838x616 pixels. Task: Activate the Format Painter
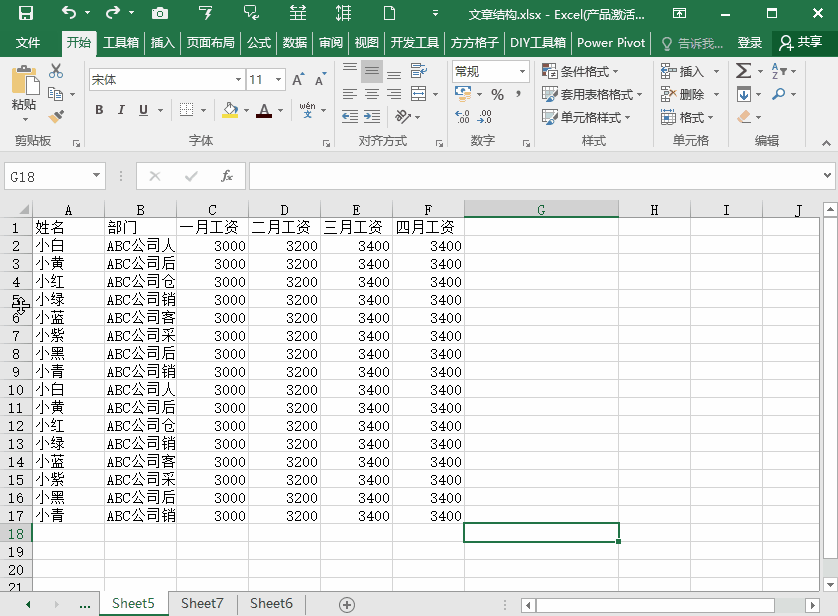click(55, 115)
